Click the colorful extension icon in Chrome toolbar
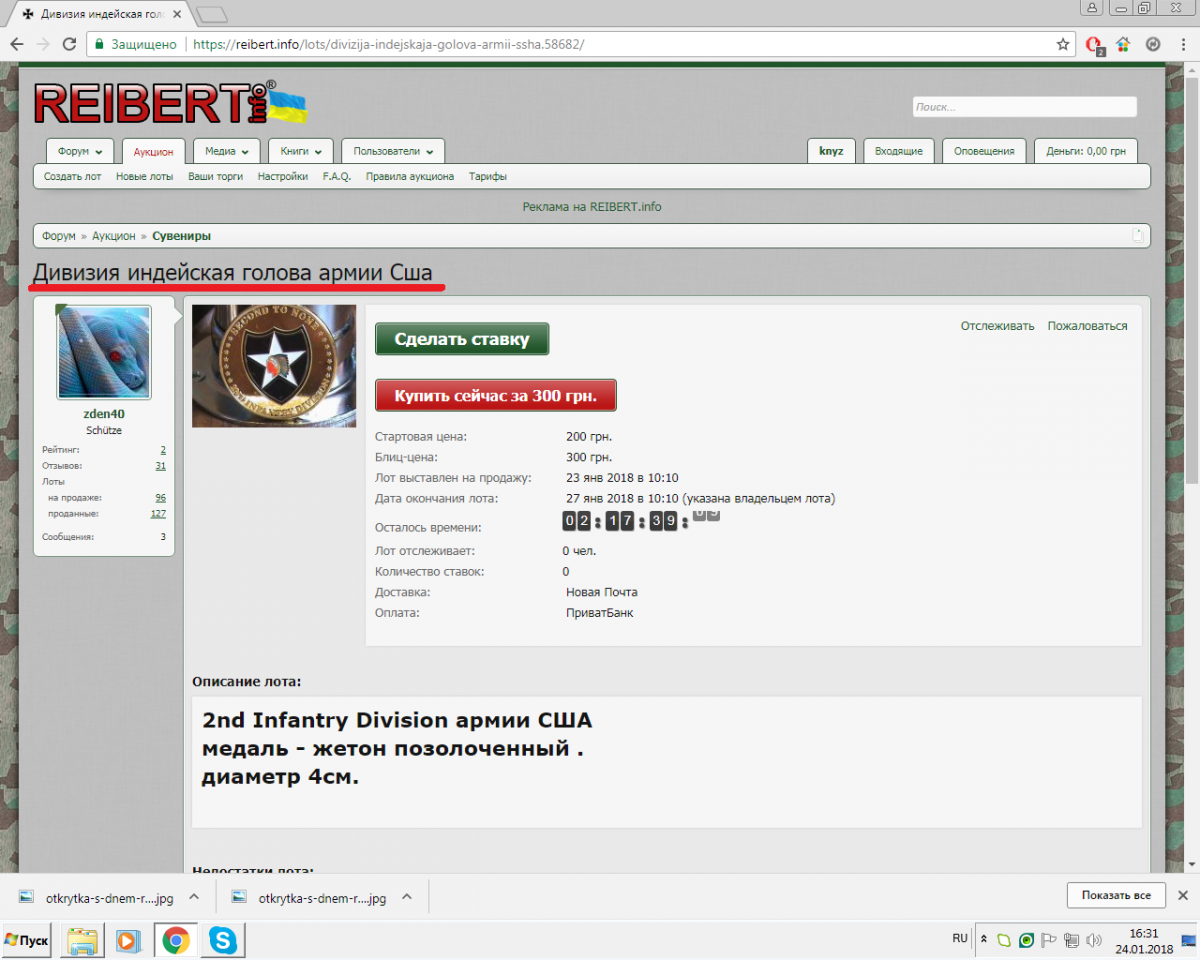The height and width of the screenshot is (960, 1200). pyautogui.click(x=1123, y=44)
